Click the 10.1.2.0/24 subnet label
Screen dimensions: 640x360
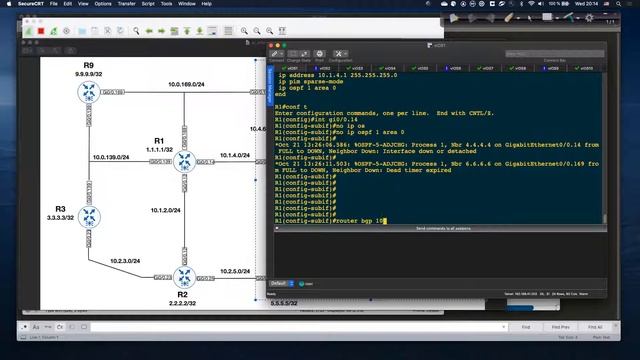point(165,210)
